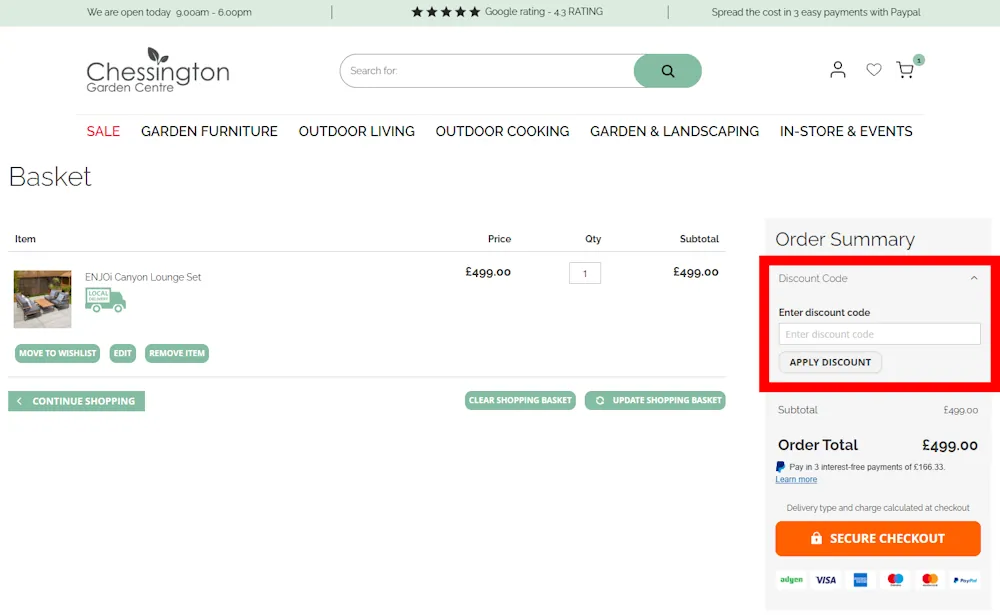Focus the Enter discount code field
This screenshot has height=615, width=1000.
(x=879, y=334)
